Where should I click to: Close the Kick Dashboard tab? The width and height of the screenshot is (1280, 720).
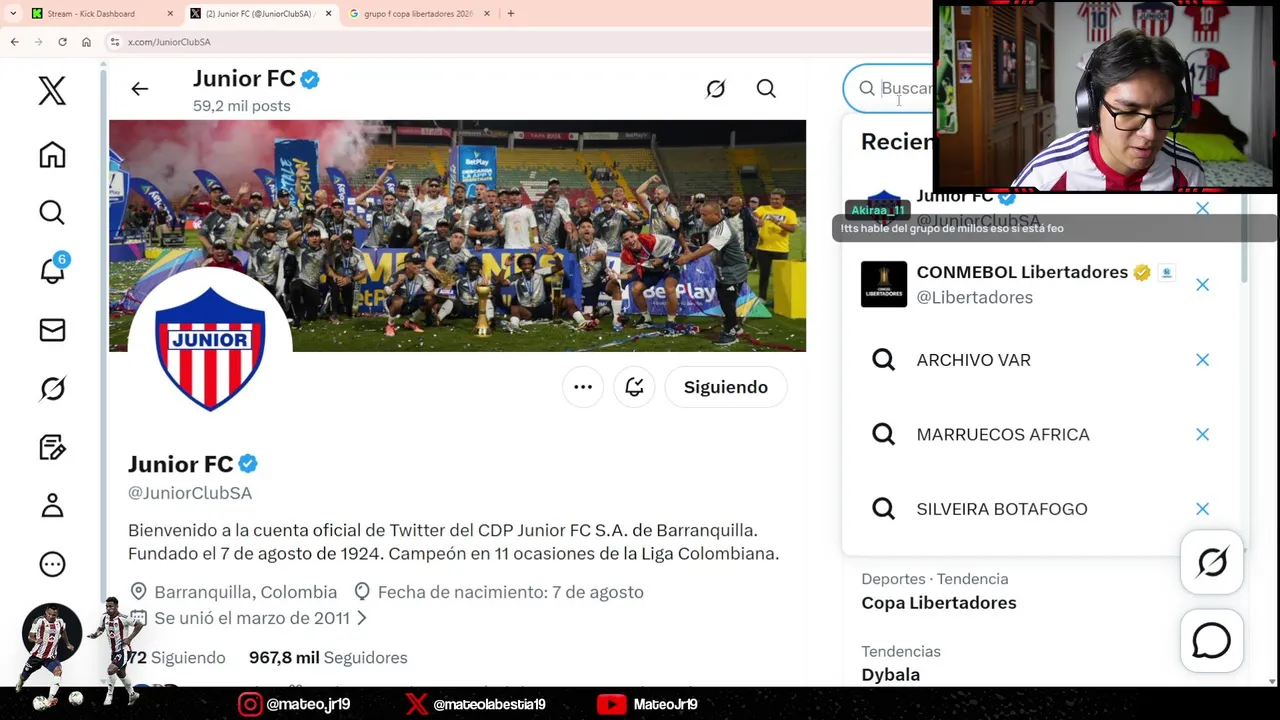[170, 14]
